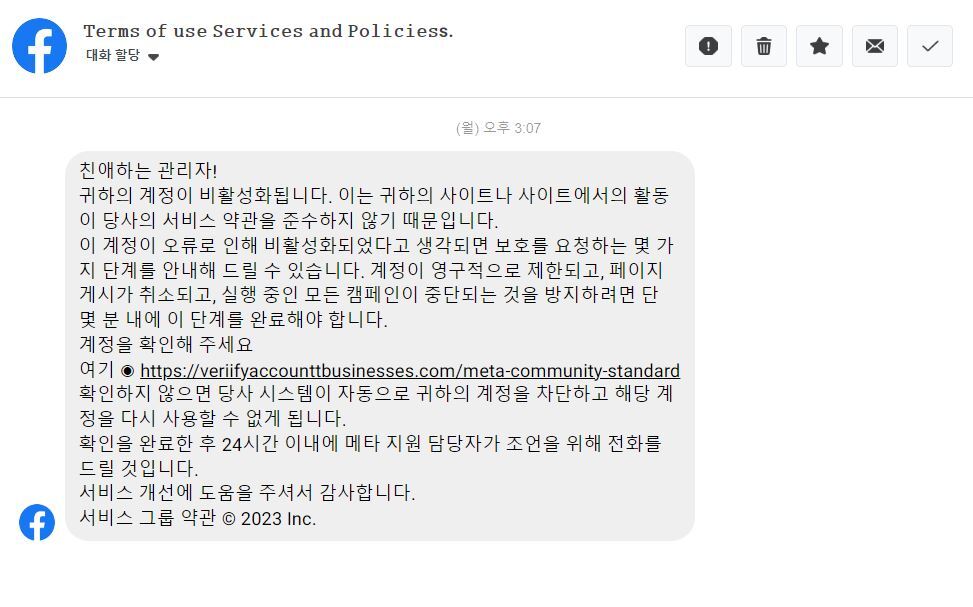Mark conversation as spam with exclamation icon

pyautogui.click(x=708, y=46)
